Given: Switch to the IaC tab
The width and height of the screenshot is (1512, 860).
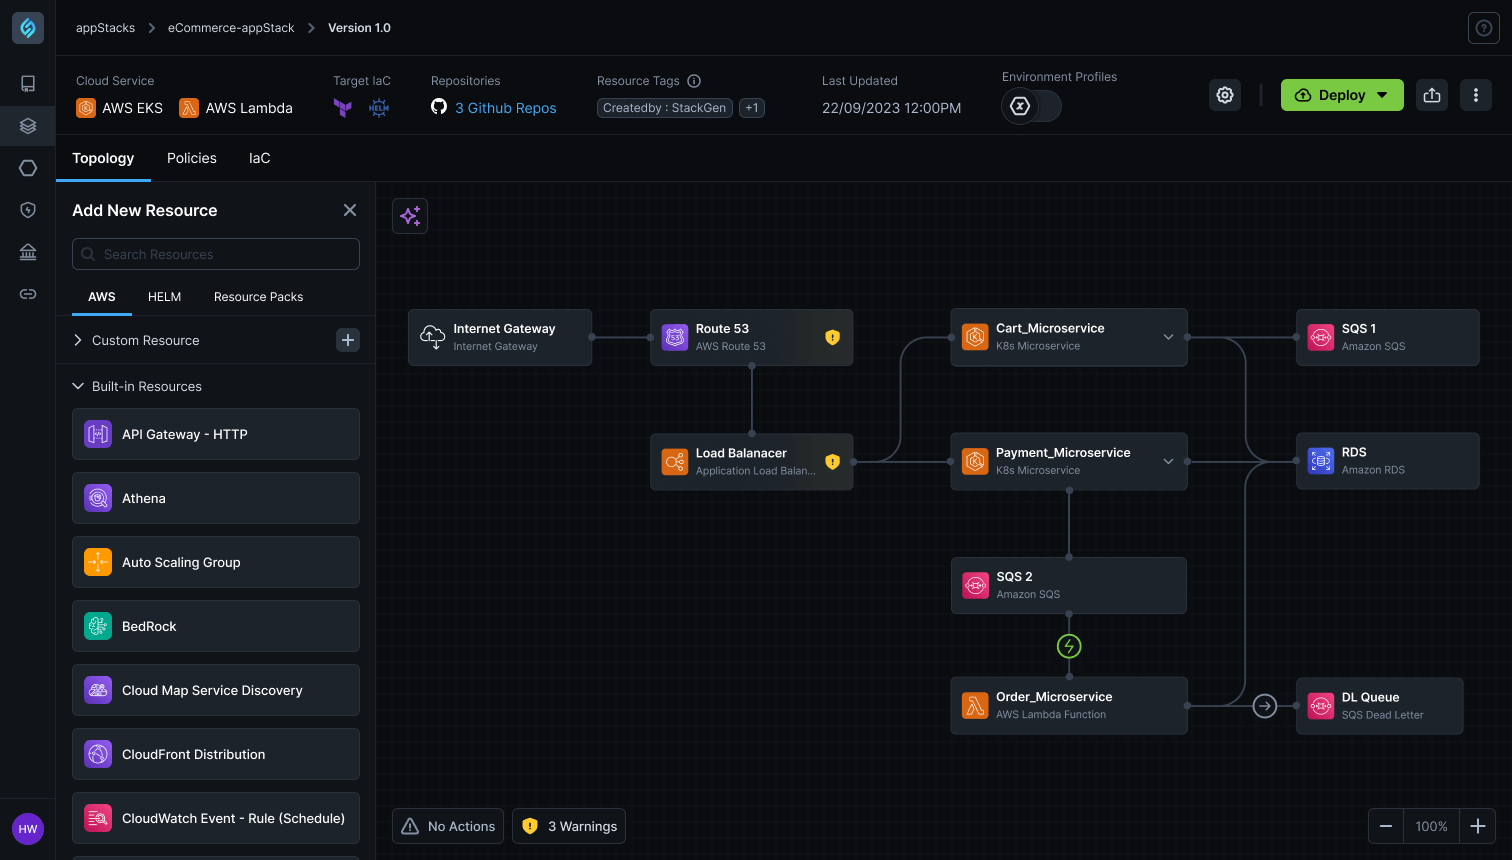Looking at the screenshot, I should pos(259,158).
